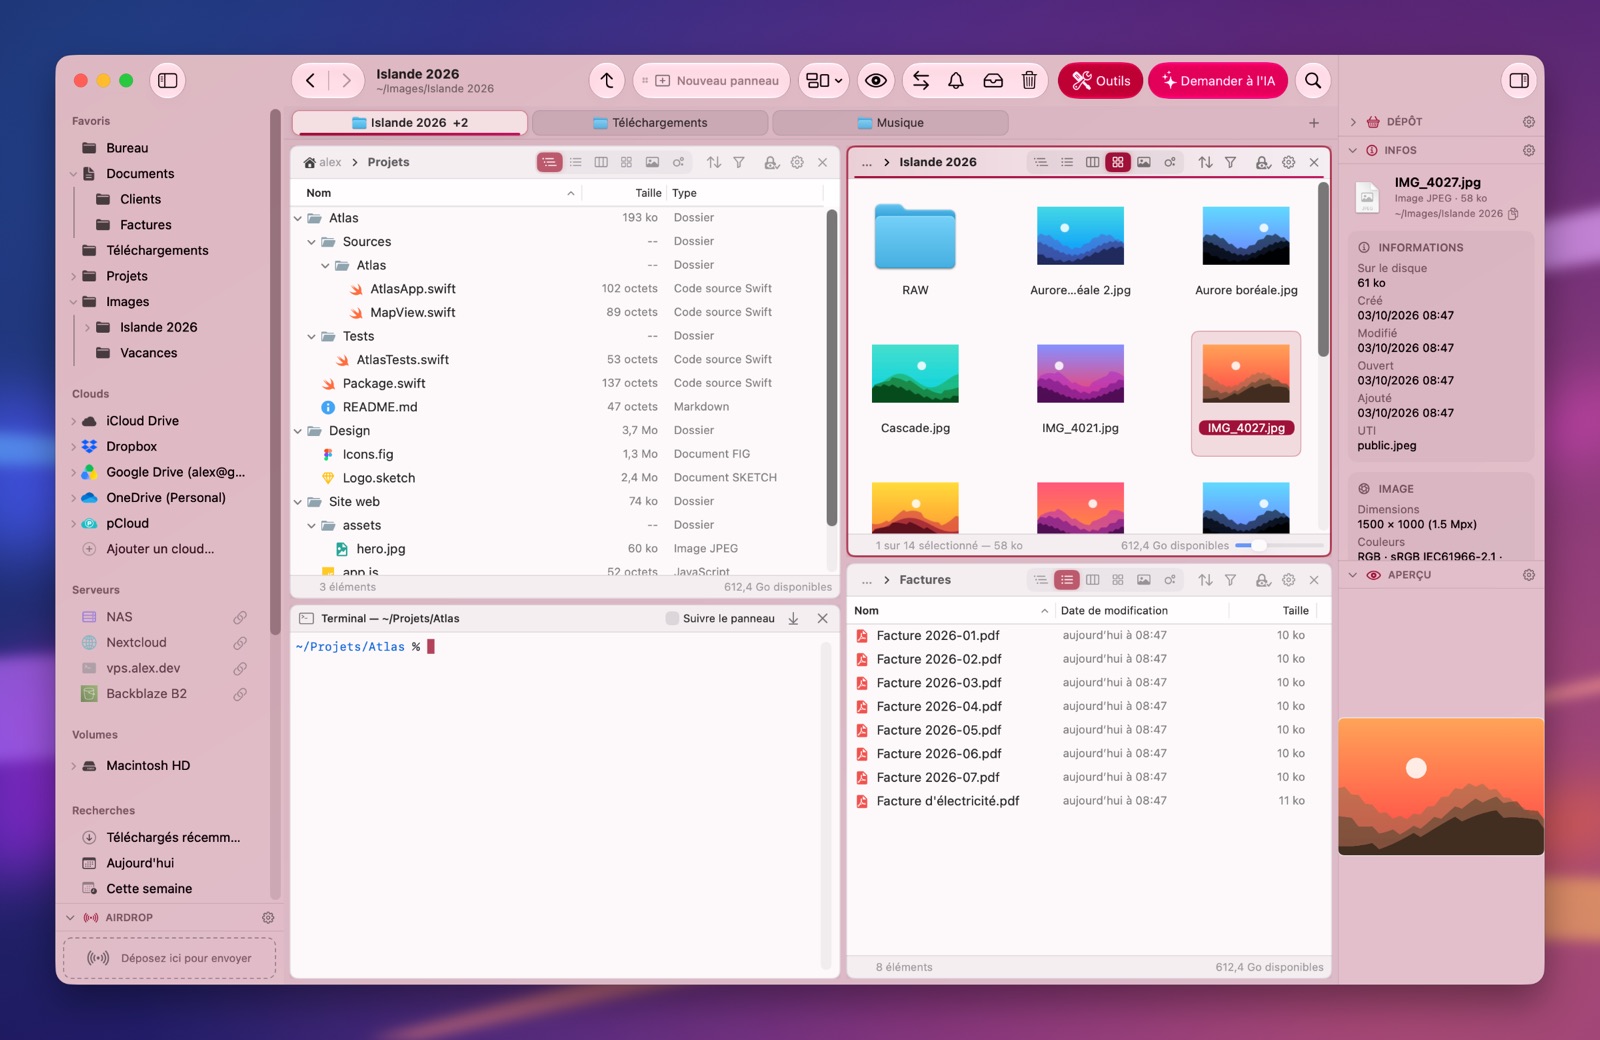1600x1040 pixels.
Task: Click the inbox tray icon in toolbar
Action: pos(993,81)
